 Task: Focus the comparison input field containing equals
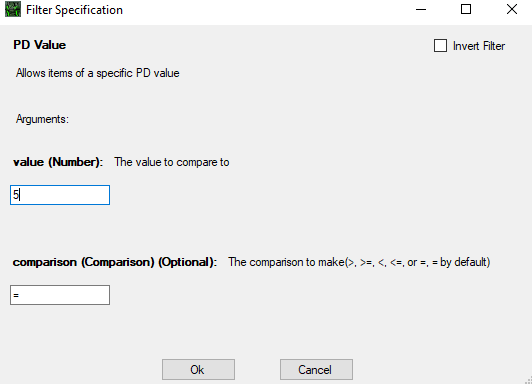[x=60, y=295]
